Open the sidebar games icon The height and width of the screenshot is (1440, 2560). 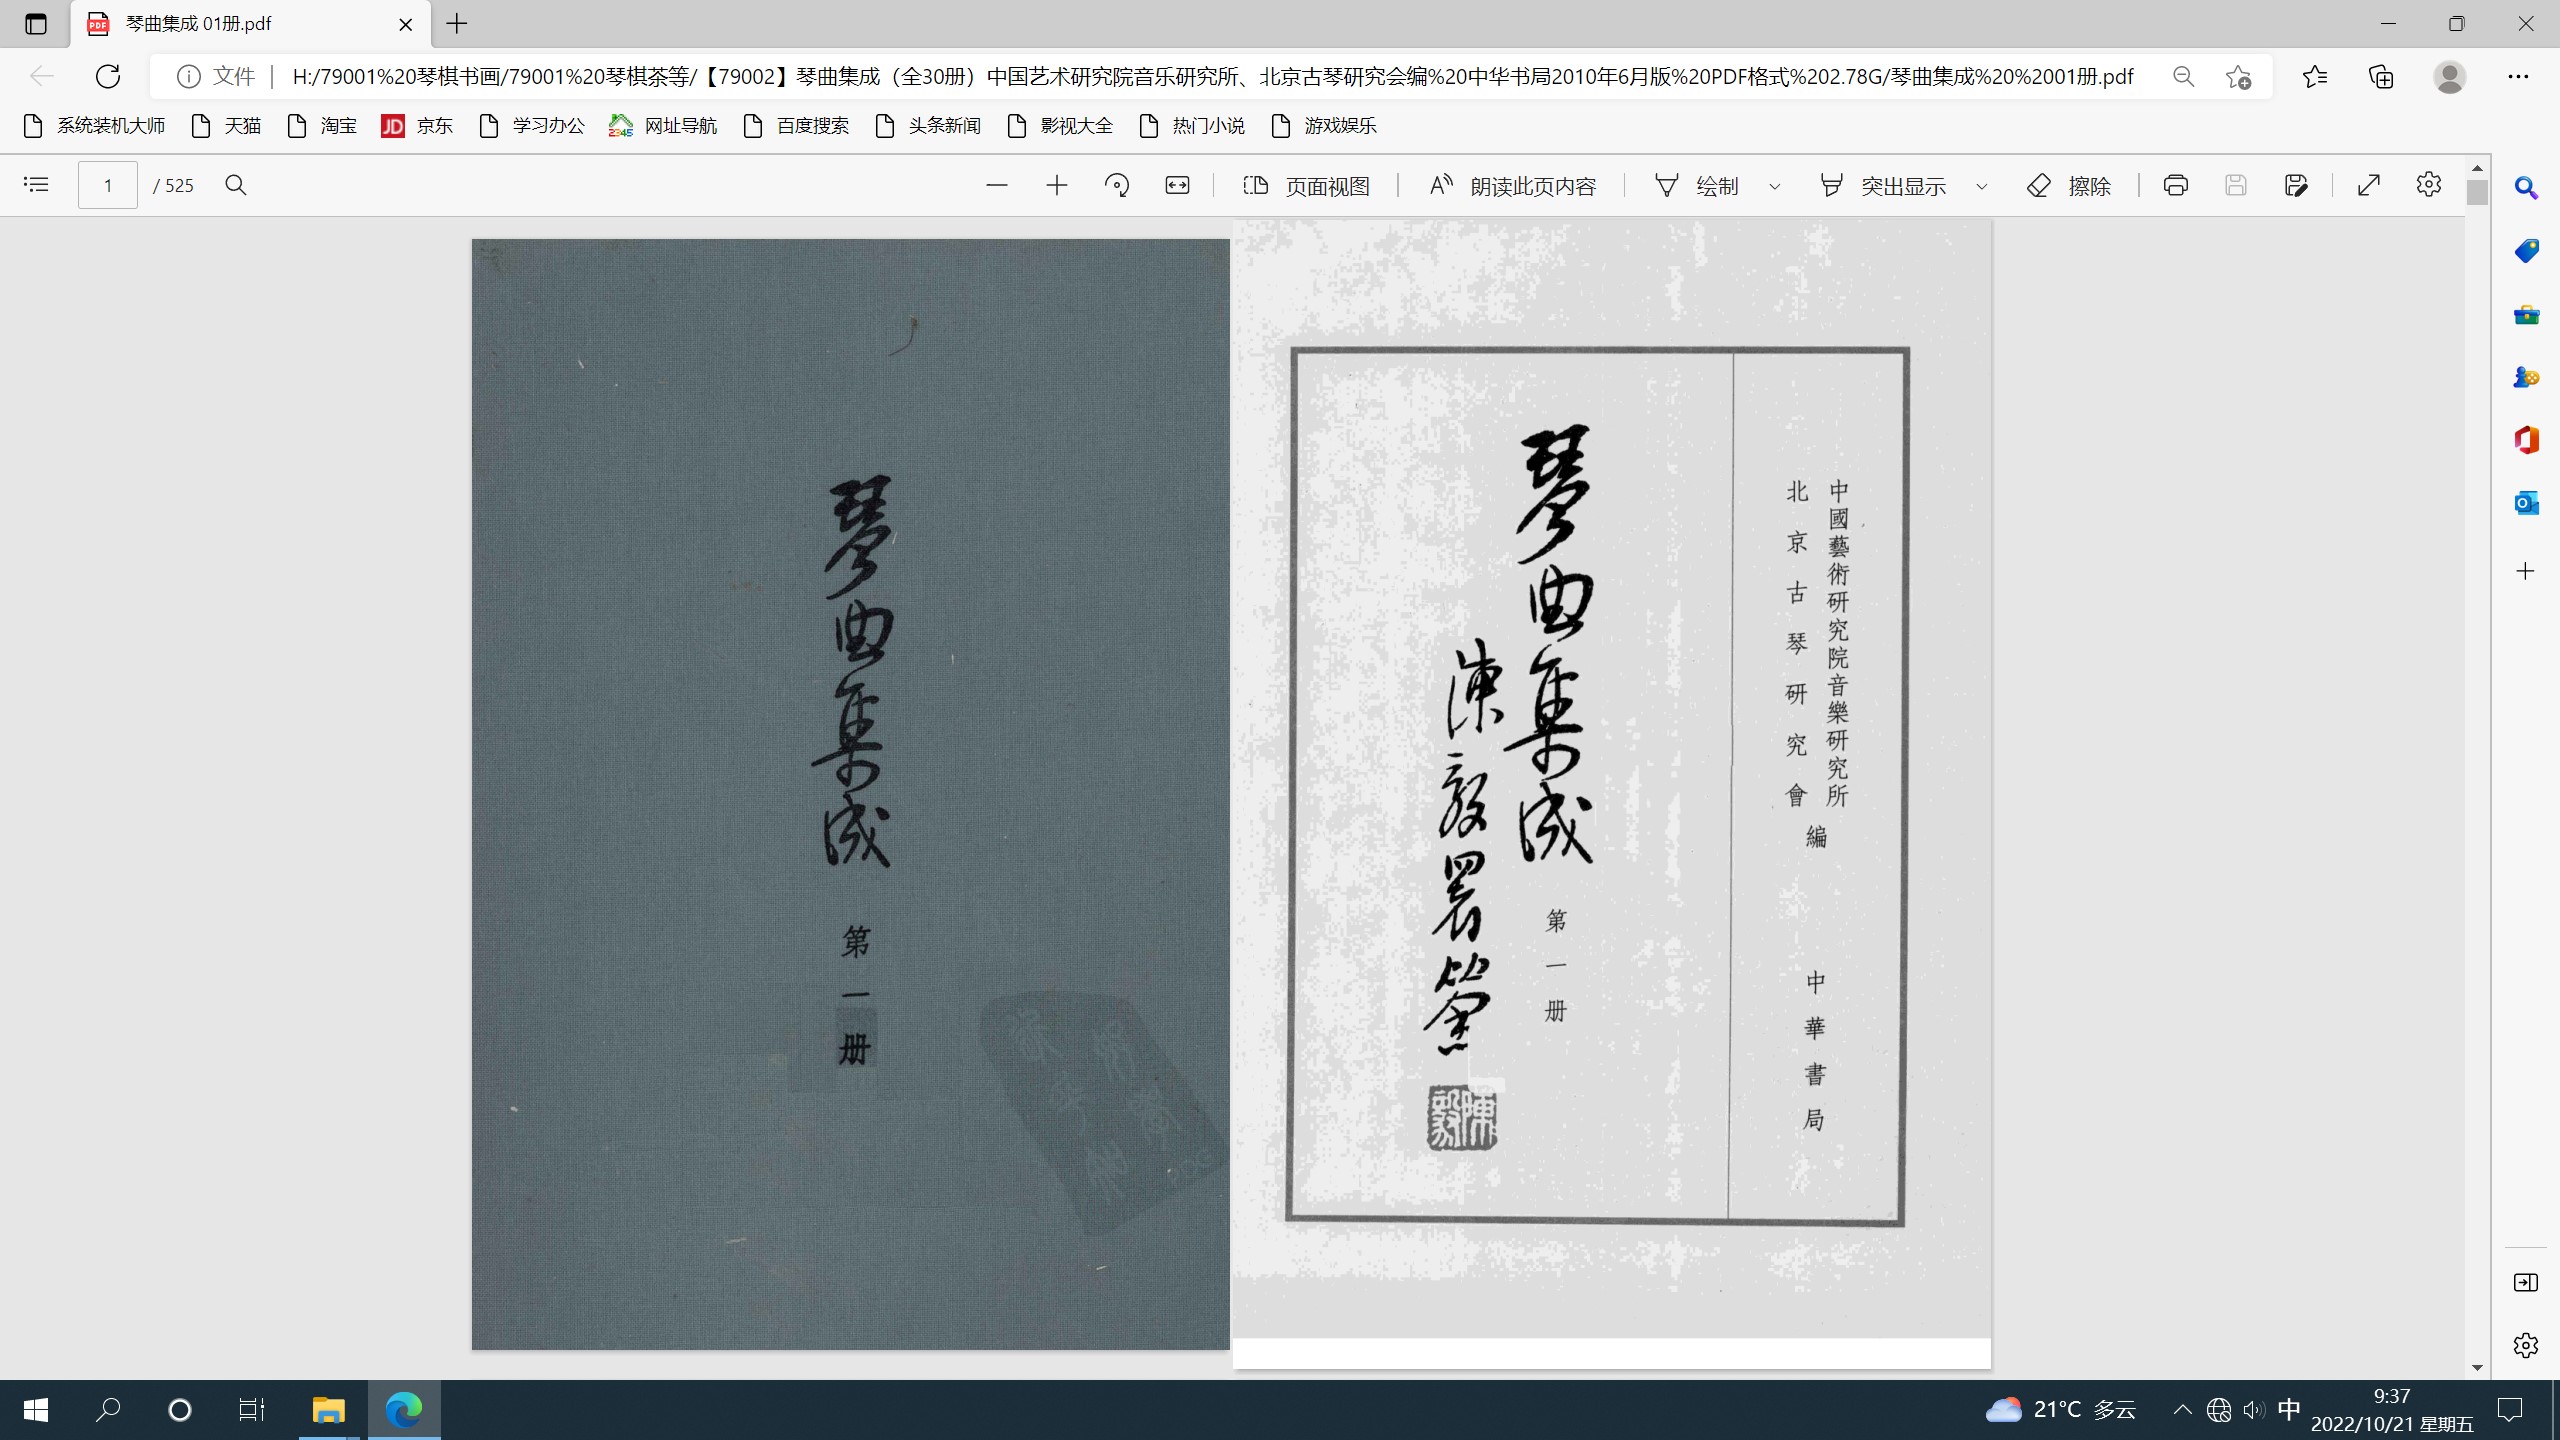[x=2526, y=377]
